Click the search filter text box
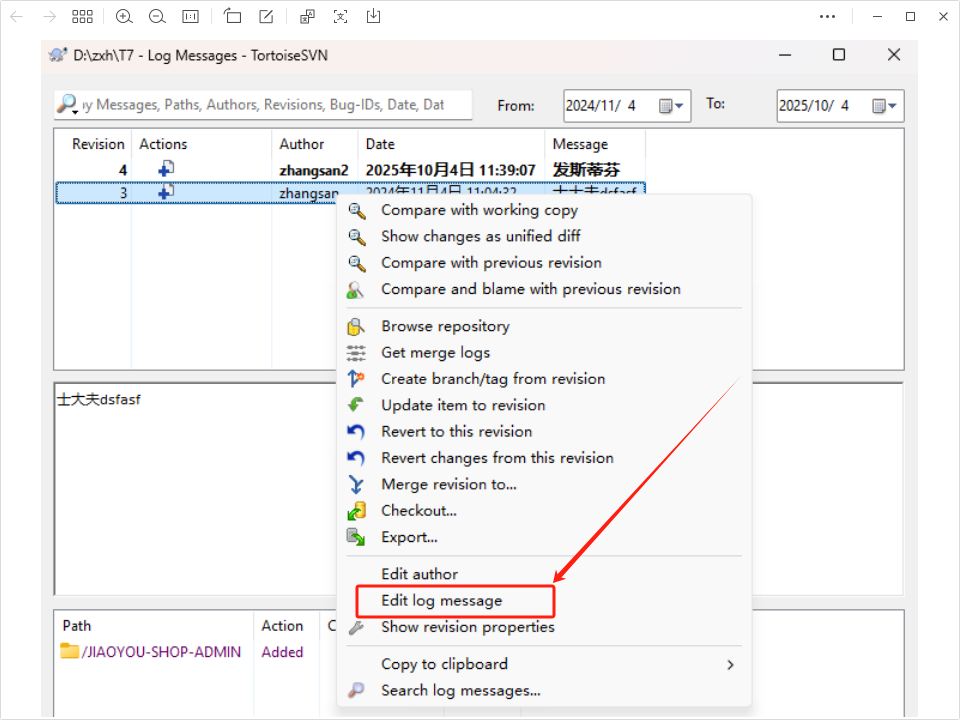This screenshot has width=960, height=720. [263, 105]
